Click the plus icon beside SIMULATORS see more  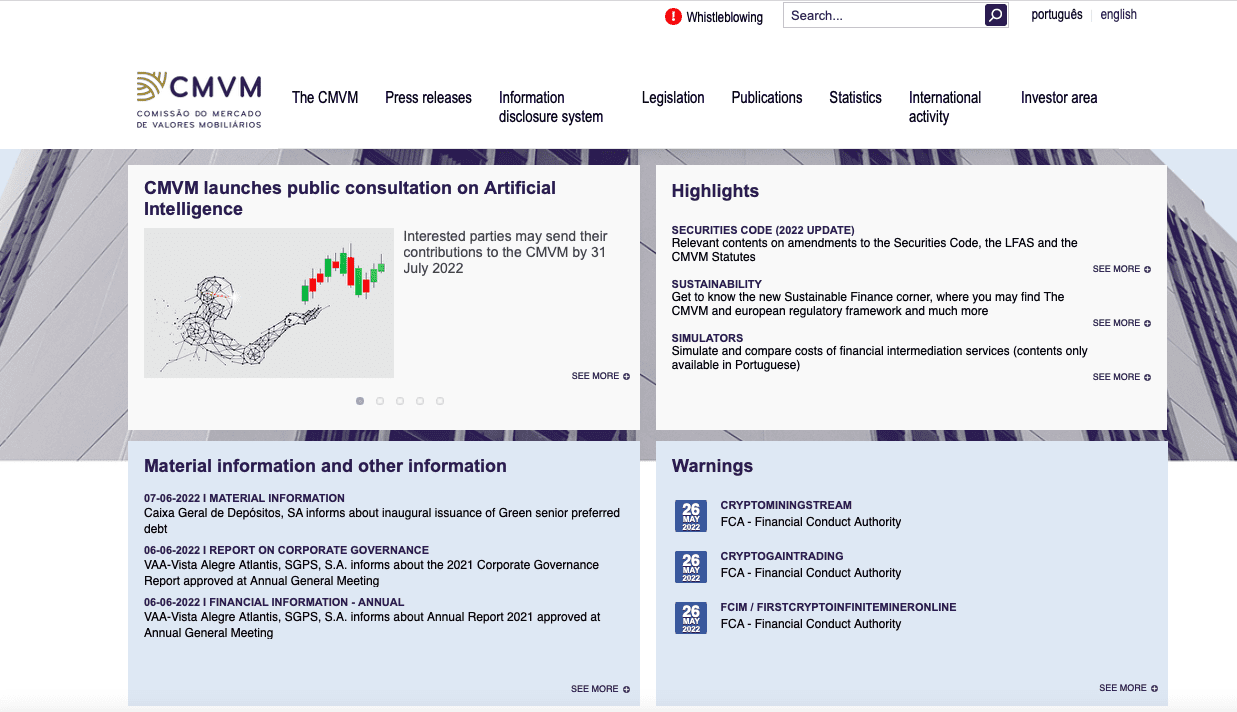click(1148, 377)
